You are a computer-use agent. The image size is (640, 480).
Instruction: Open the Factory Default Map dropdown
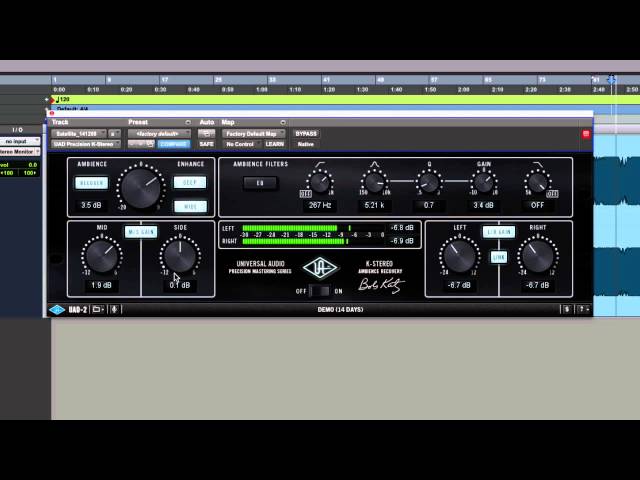(253, 133)
